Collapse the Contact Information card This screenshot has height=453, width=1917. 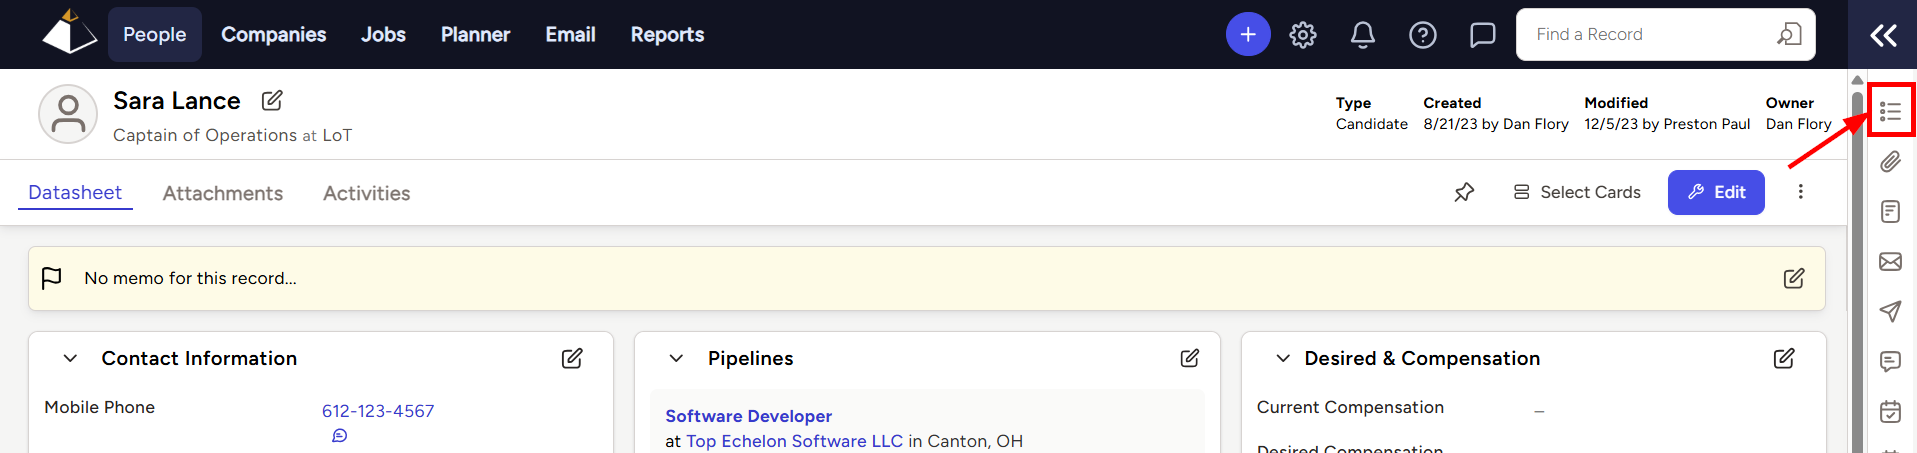70,358
